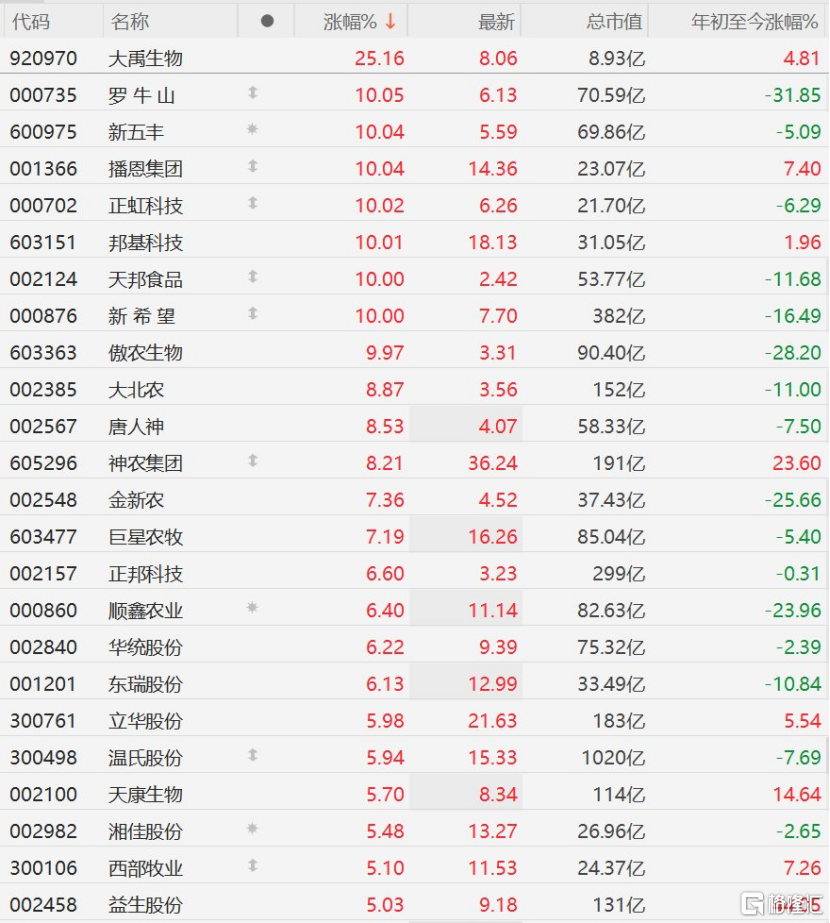Click 天康生物 year-to-date value 14.64
The height and width of the screenshot is (923, 830).
(x=796, y=794)
